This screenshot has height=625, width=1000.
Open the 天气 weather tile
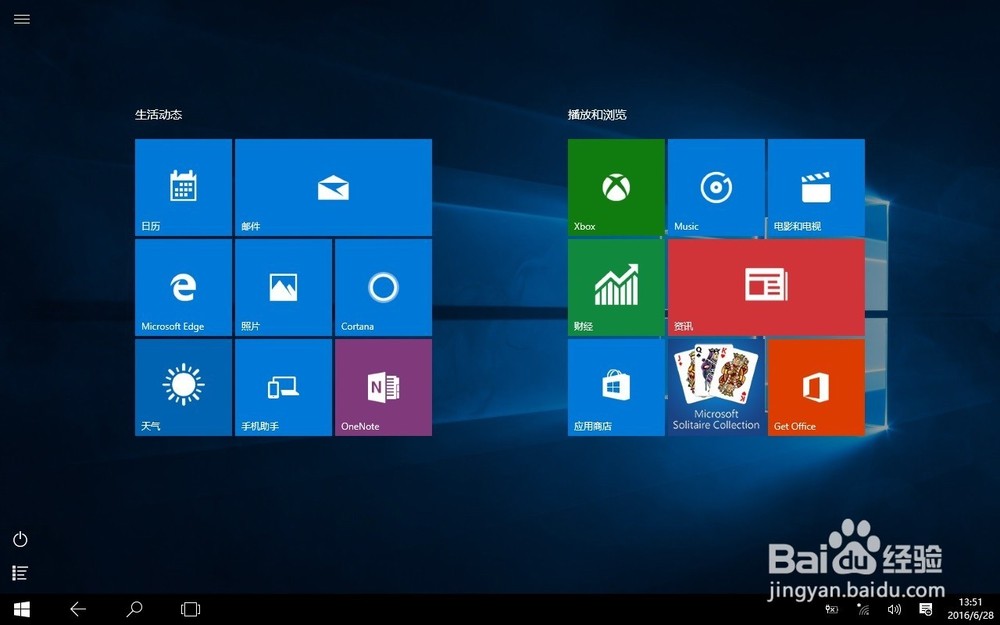(x=183, y=387)
